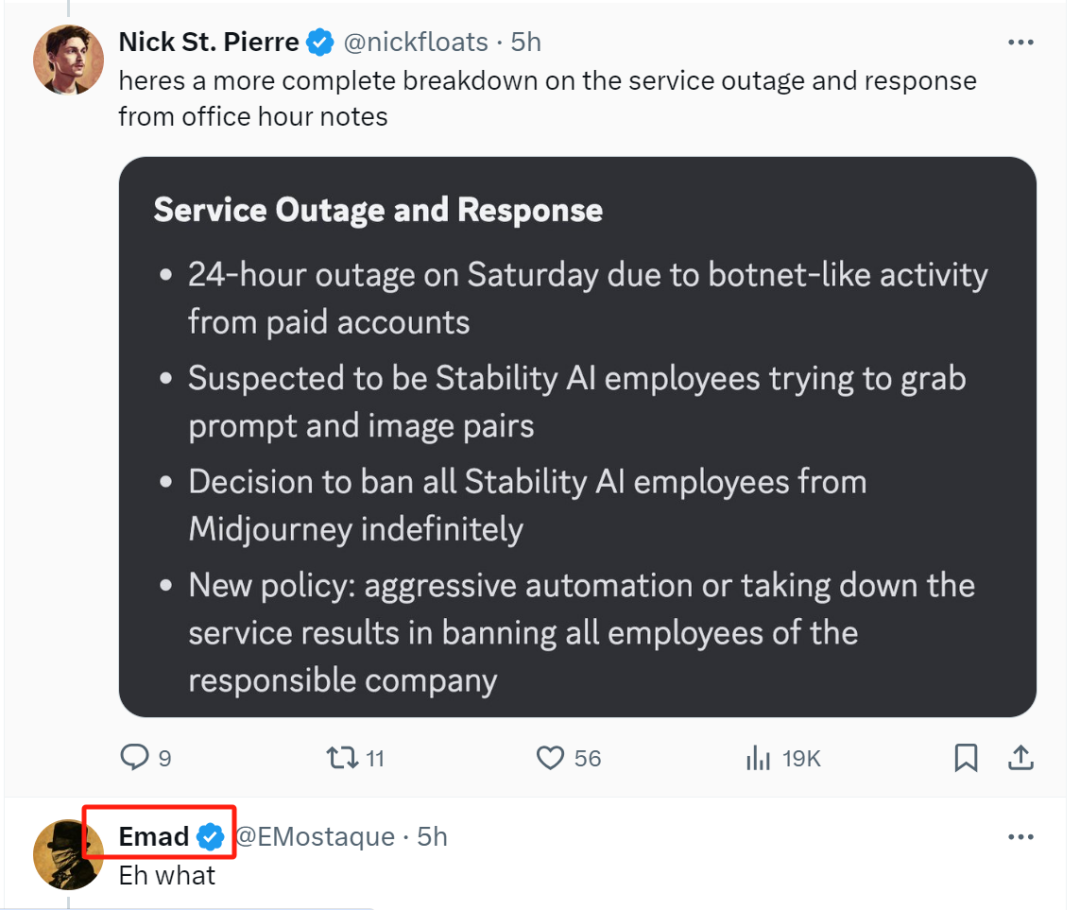The width and height of the screenshot is (1080, 910).
Task: Retweet the service outage post
Action: pos(343,758)
